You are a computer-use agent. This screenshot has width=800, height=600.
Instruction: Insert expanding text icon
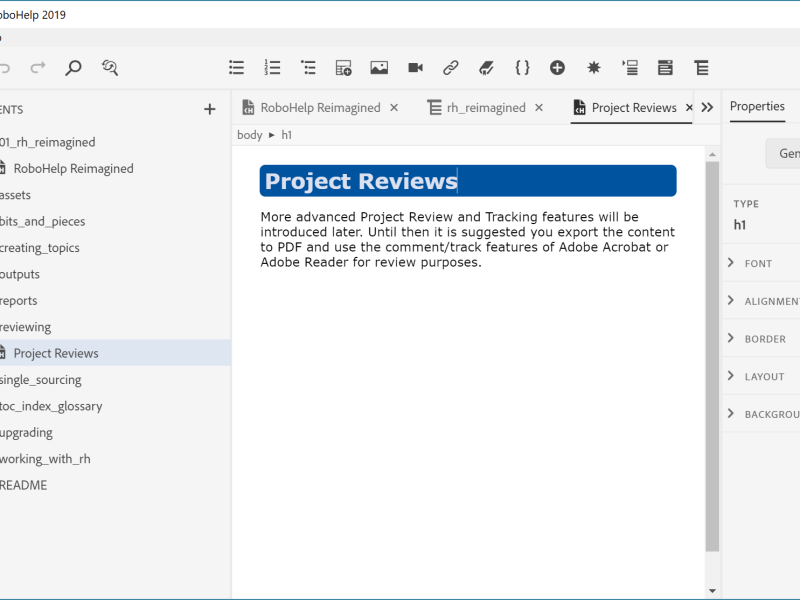(630, 67)
